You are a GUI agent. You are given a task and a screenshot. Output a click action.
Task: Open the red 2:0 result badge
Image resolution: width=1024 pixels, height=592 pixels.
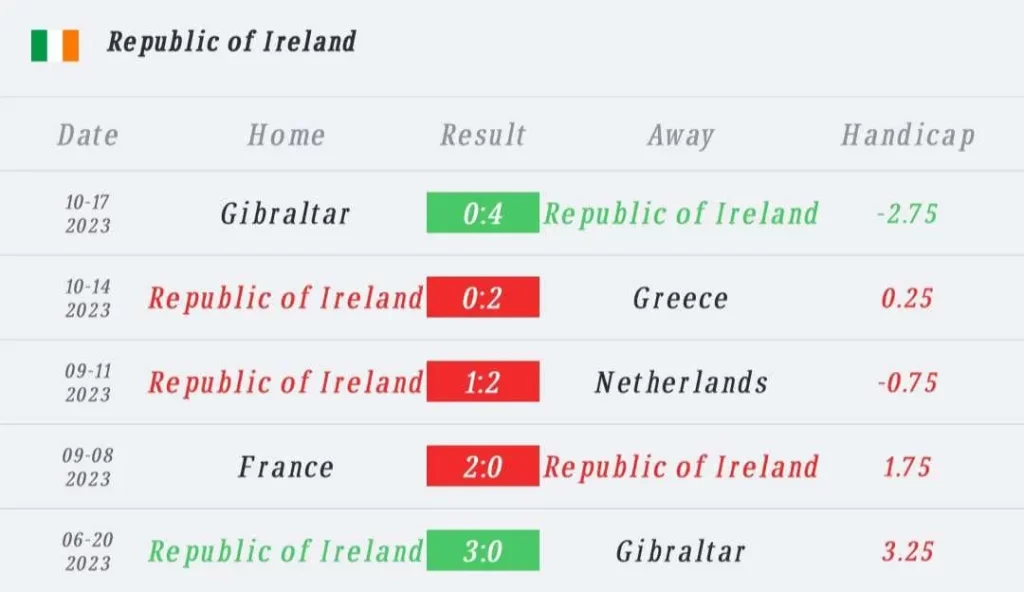click(x=483, y=465)
